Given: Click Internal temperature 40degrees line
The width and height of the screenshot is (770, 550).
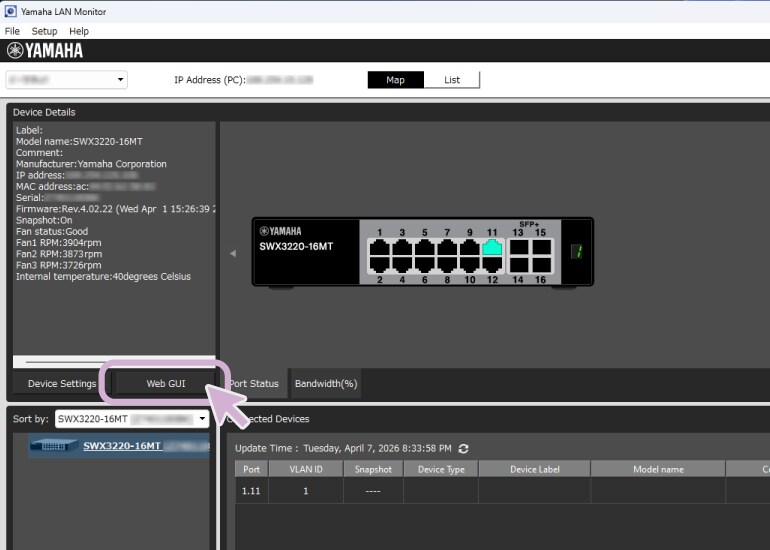Looking at the screenshot, I should [103, 276].
